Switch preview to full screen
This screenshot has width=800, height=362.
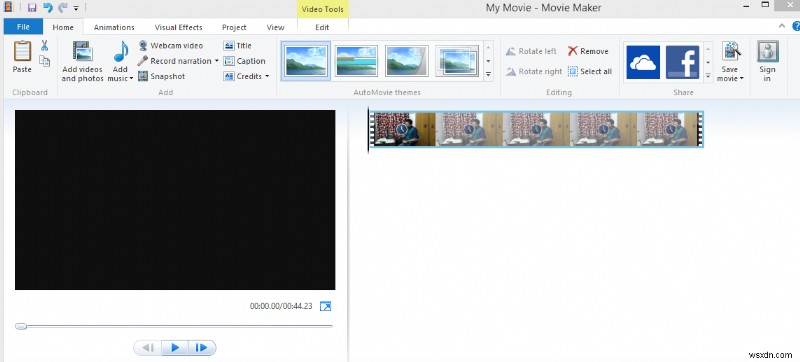coord(325,306)
